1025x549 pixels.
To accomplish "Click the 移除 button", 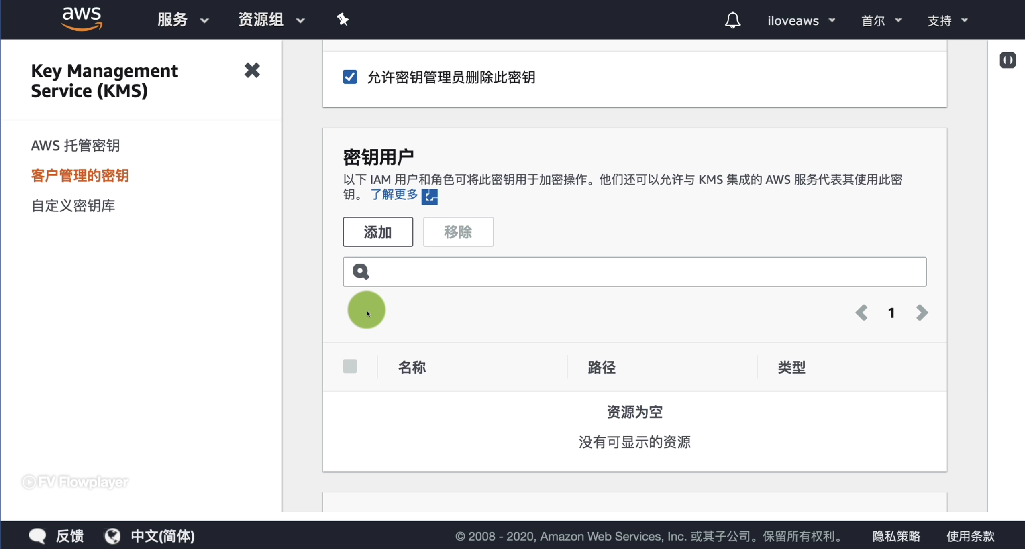I will [x=458, y=232].
